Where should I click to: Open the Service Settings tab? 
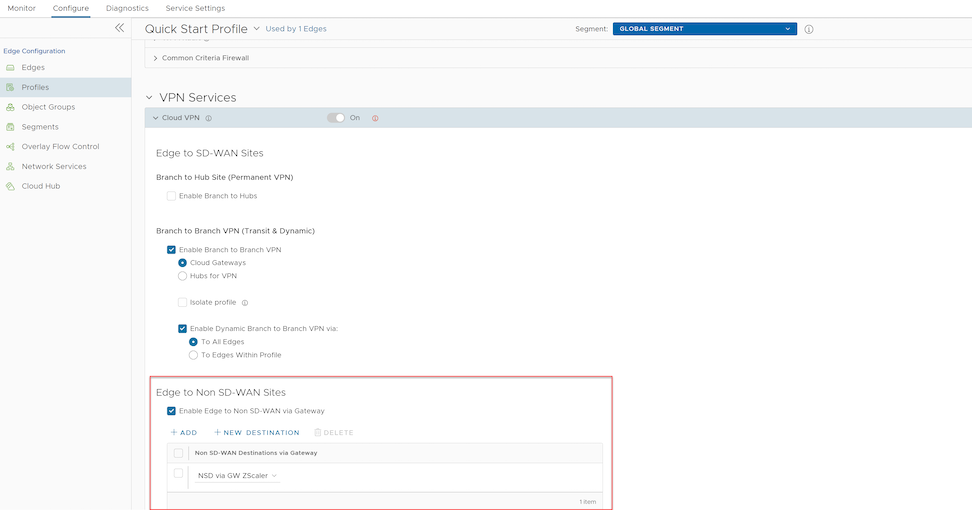tap(195, 8)
